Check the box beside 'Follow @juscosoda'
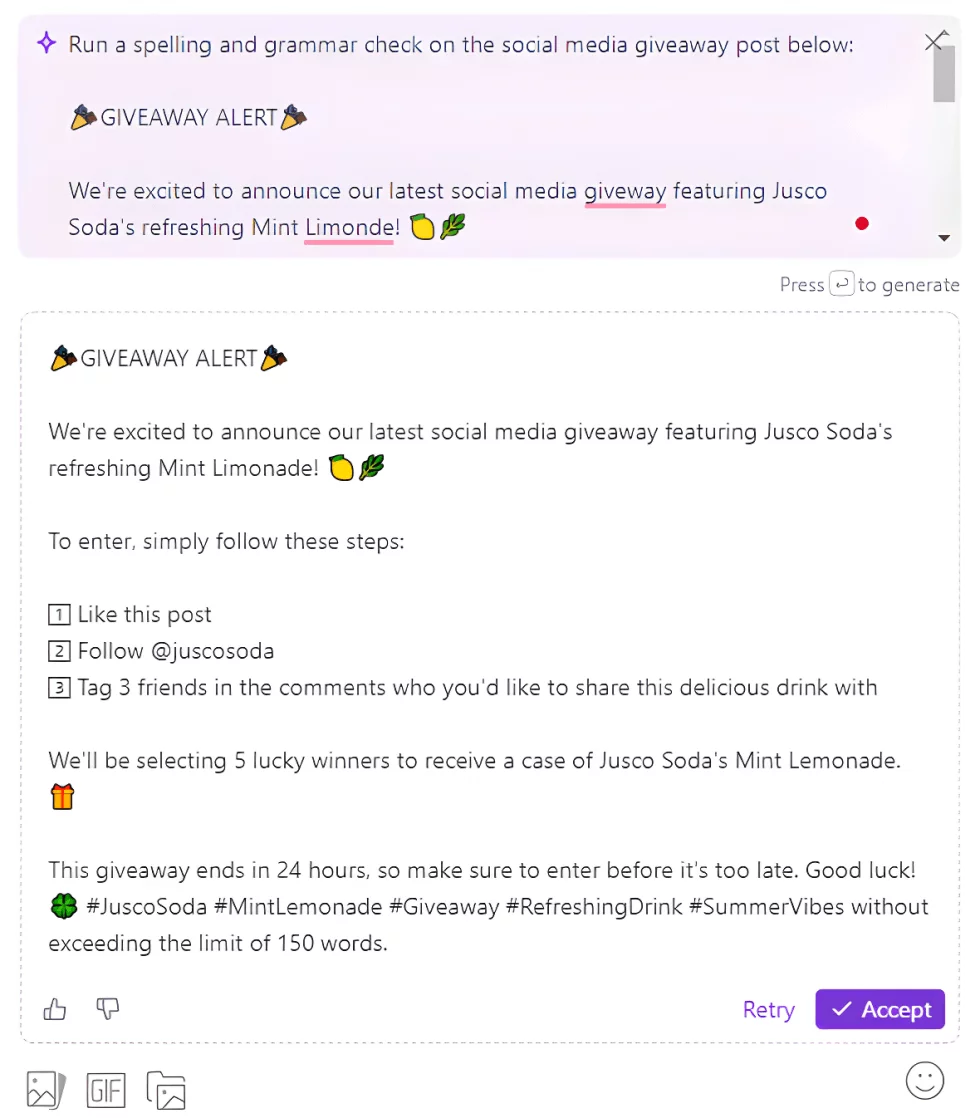Screen dimensions: 980x1118 tap(59, 650)
